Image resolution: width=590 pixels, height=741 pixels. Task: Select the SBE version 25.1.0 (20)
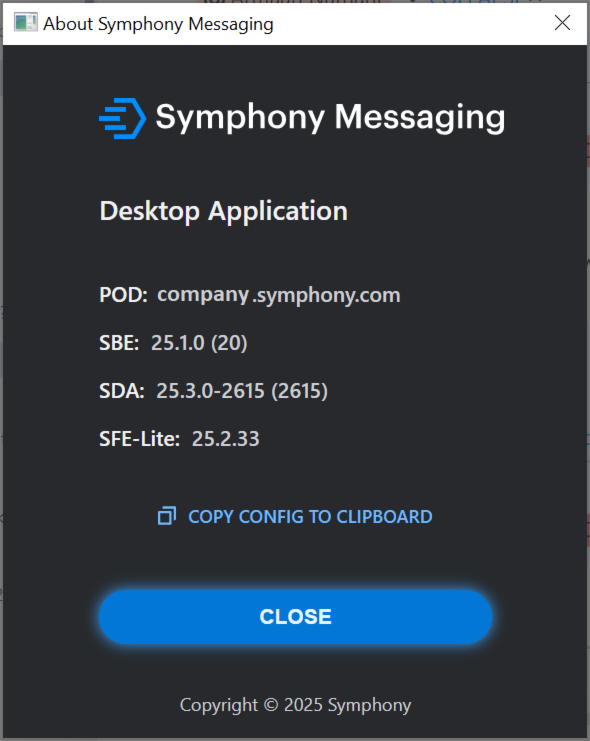point(199,343)
